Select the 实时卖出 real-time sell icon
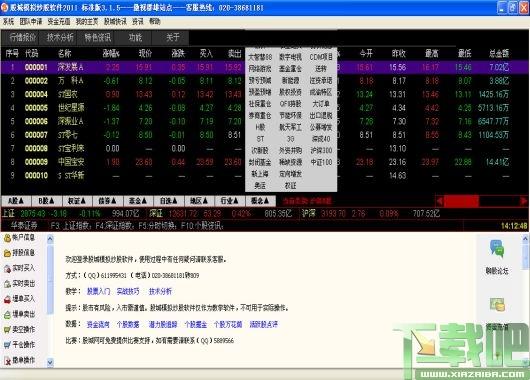 point(7,284)
